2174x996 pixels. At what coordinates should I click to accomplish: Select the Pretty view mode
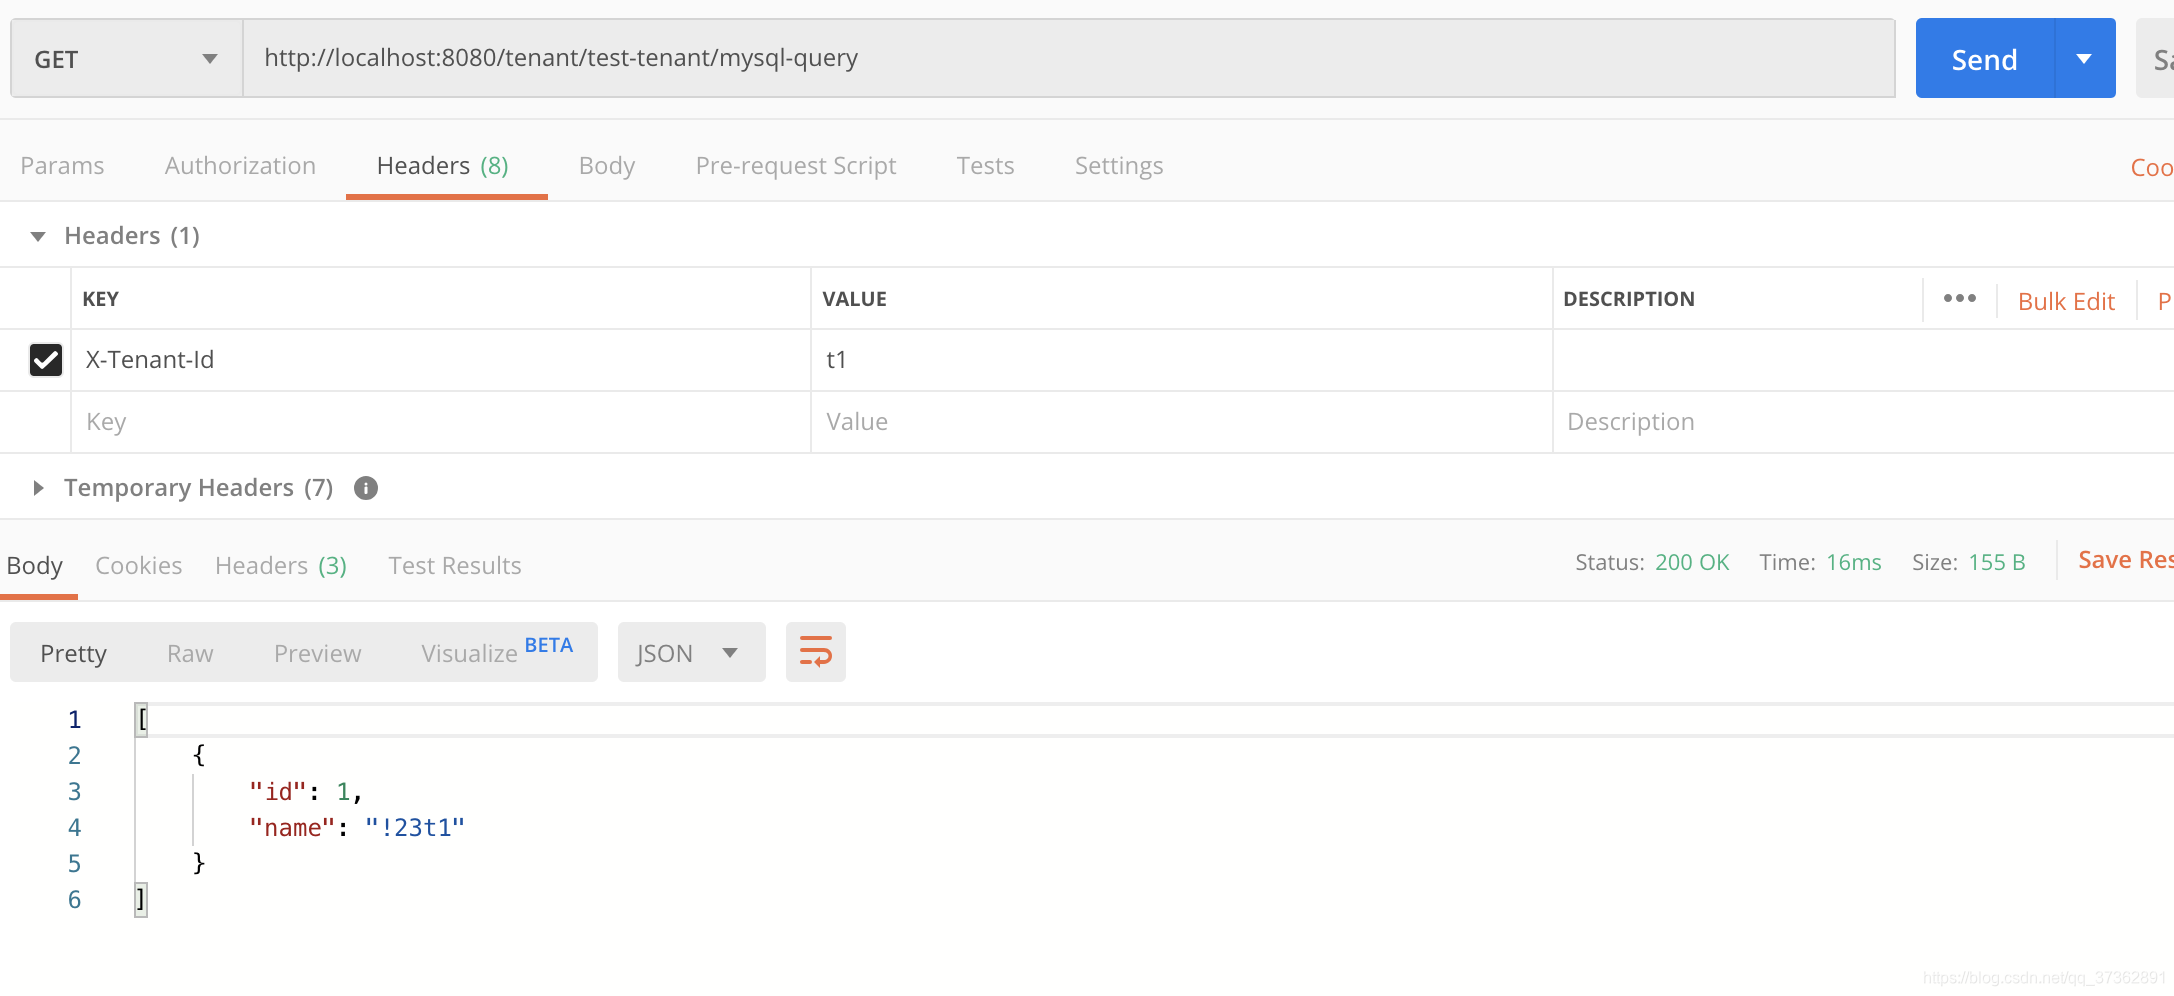[x=73, y=653]
